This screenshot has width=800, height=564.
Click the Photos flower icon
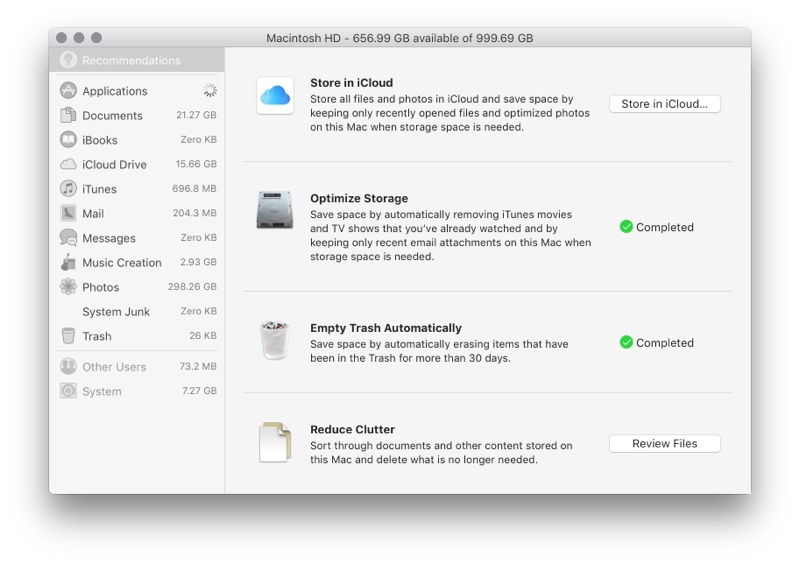(68, 286)
